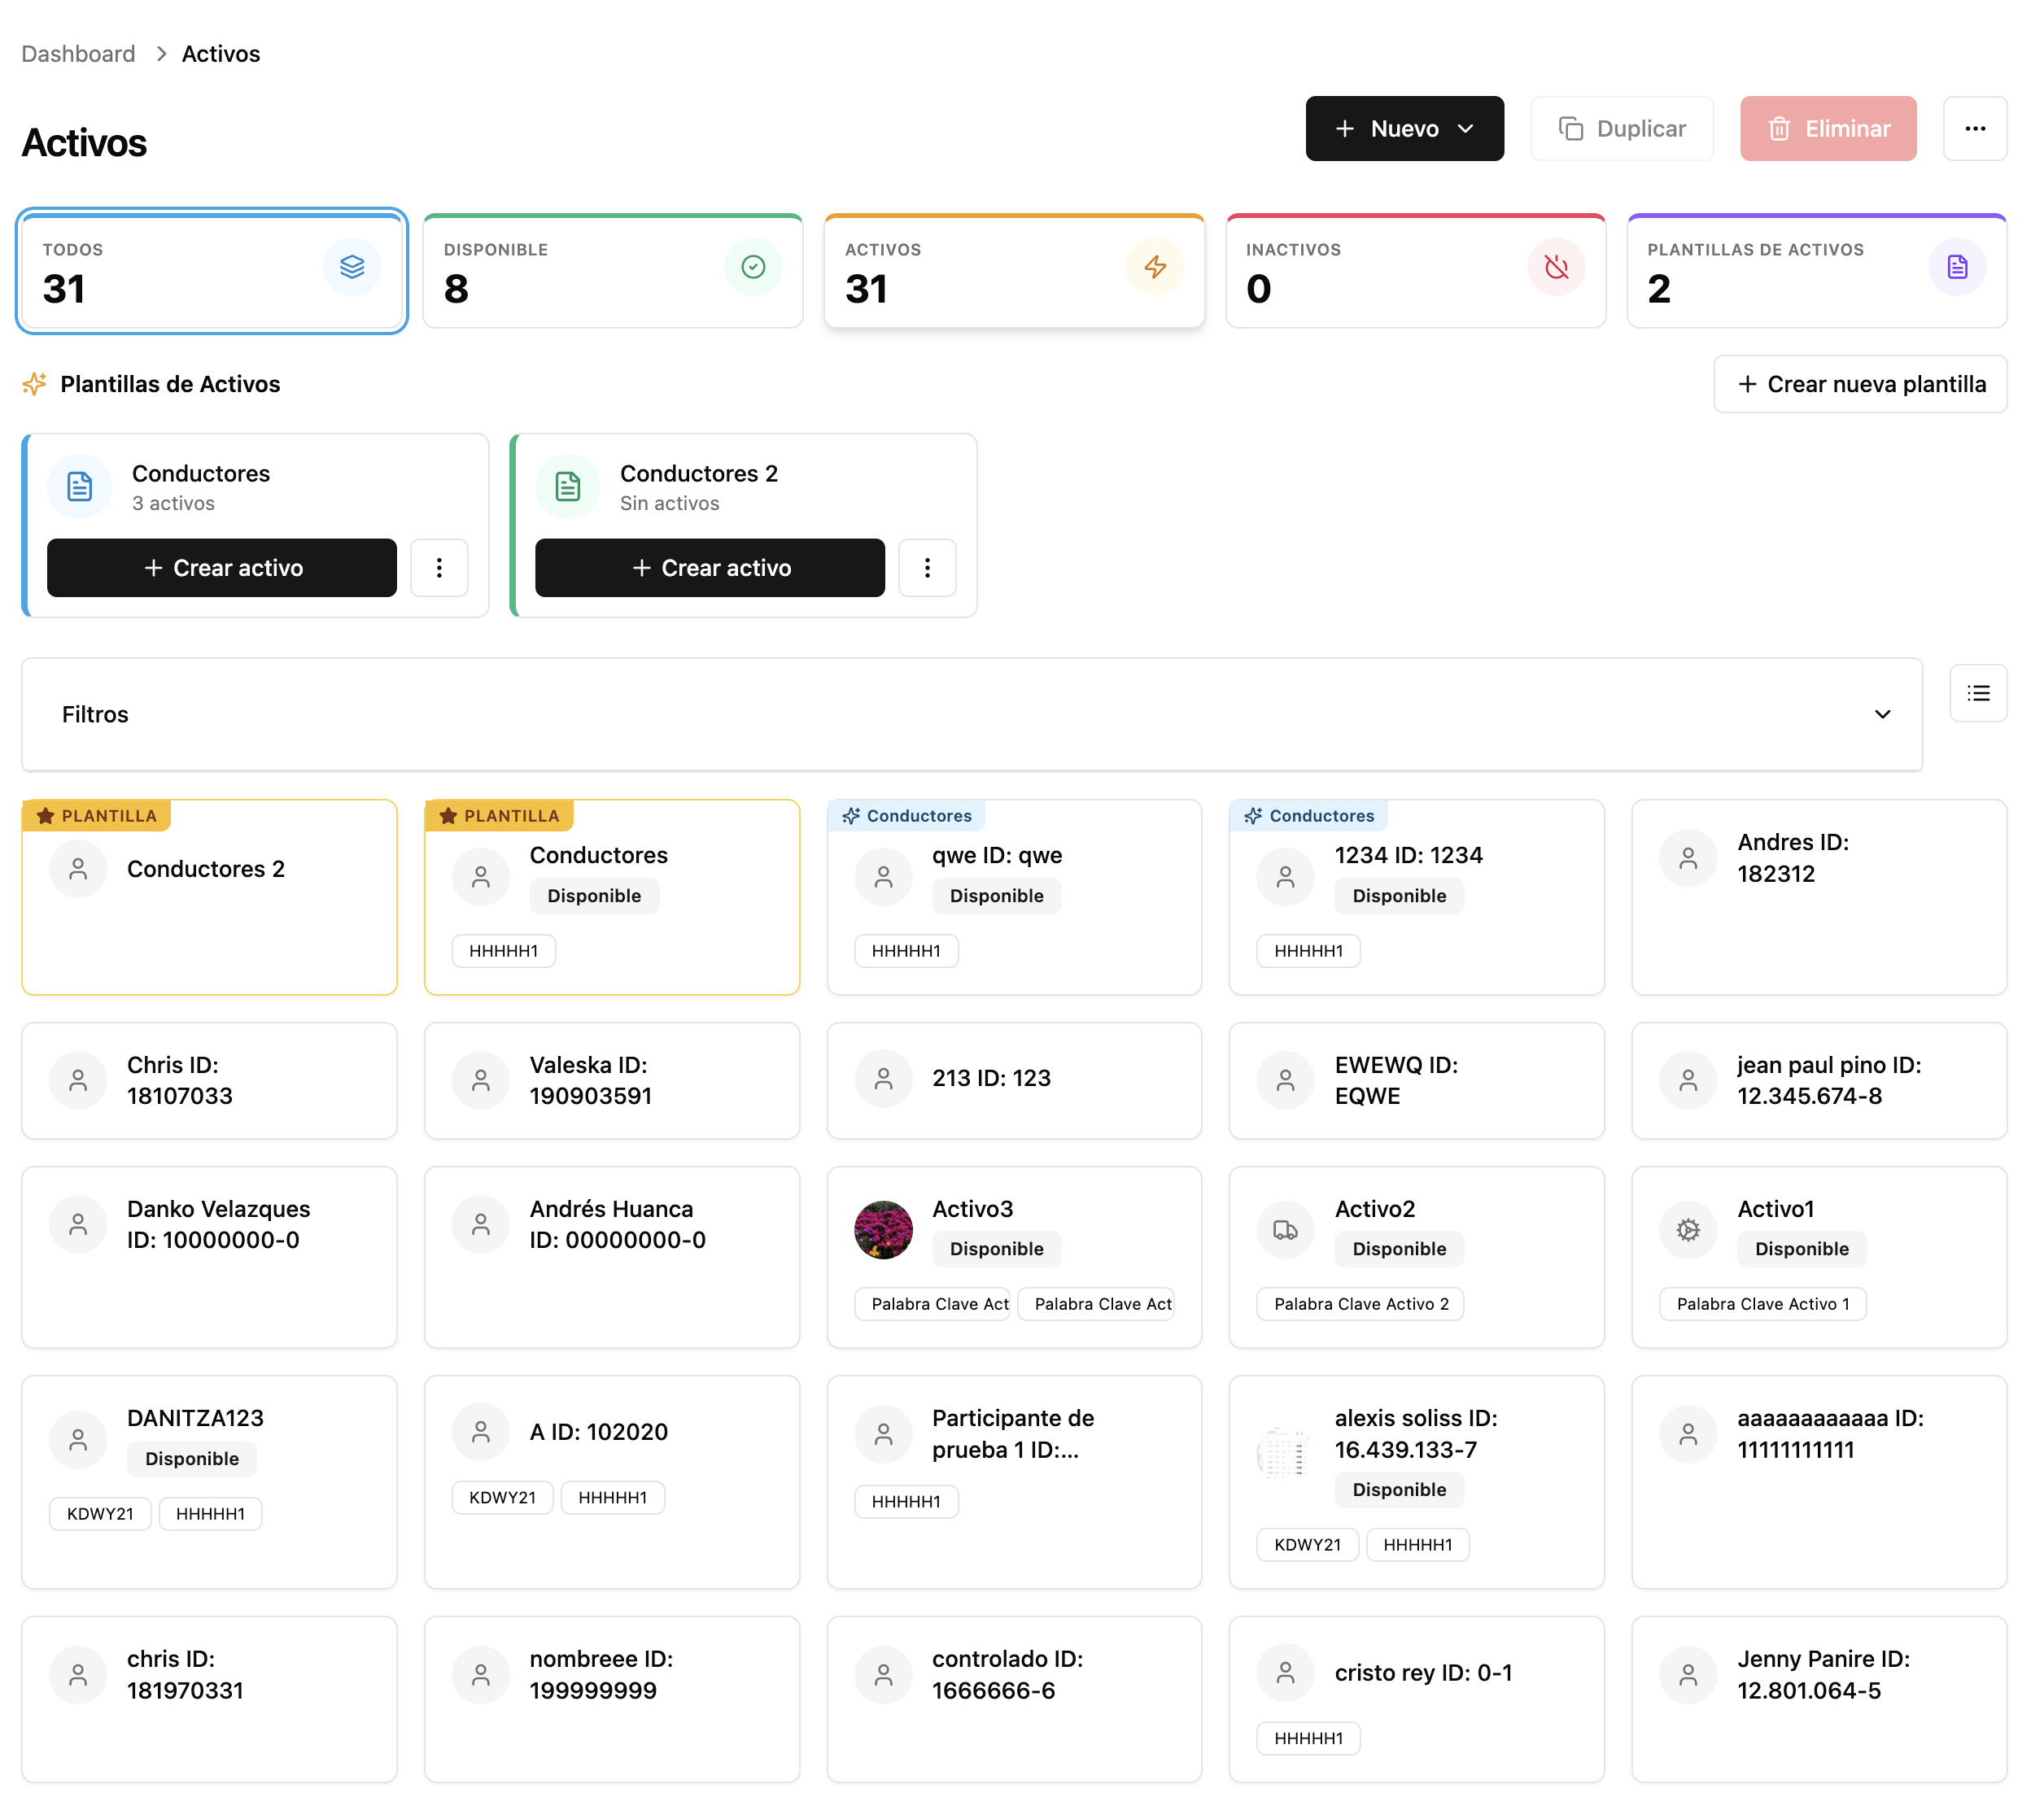Open the Conductores 2 plantilla card

click(209, 897)
